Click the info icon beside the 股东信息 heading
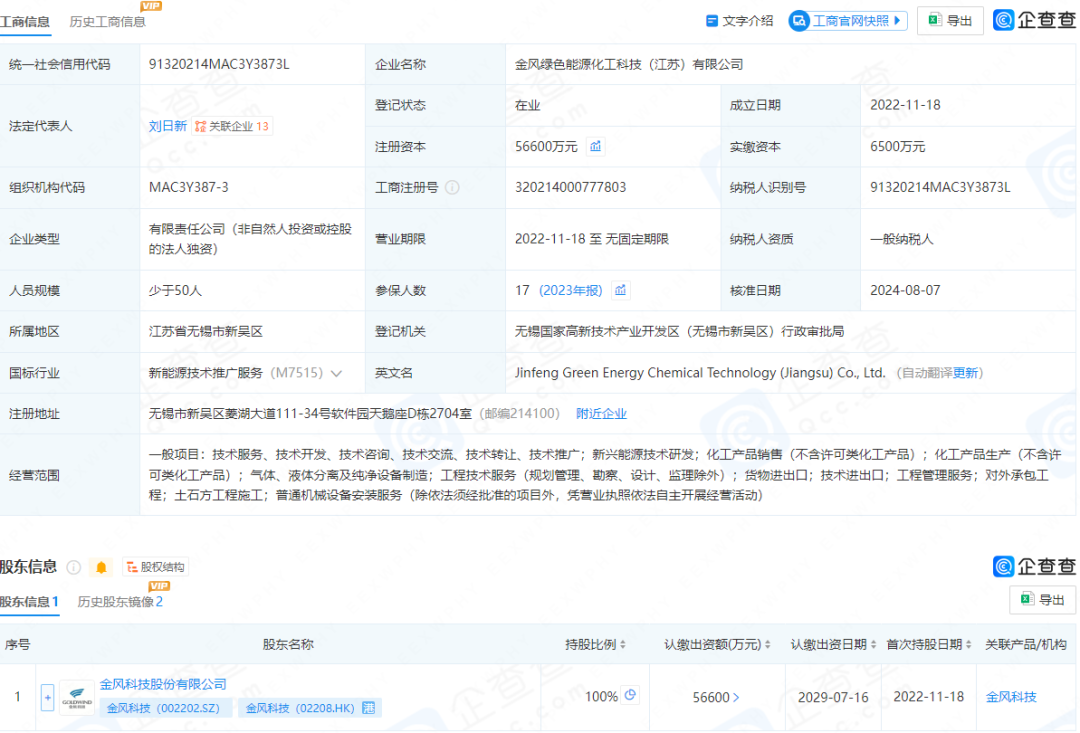Image resolution: width=1080 pixels, height=733 pixels. pos(74,567)
